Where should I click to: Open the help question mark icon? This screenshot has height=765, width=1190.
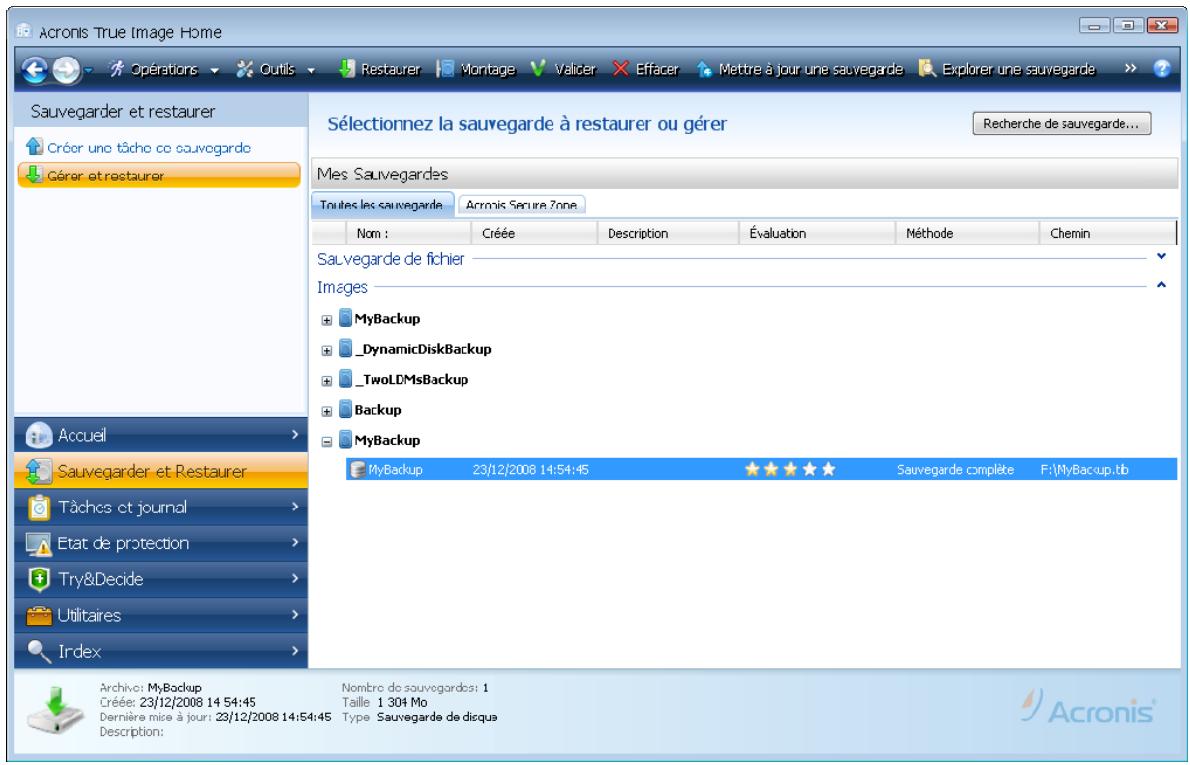[1162, 68]
